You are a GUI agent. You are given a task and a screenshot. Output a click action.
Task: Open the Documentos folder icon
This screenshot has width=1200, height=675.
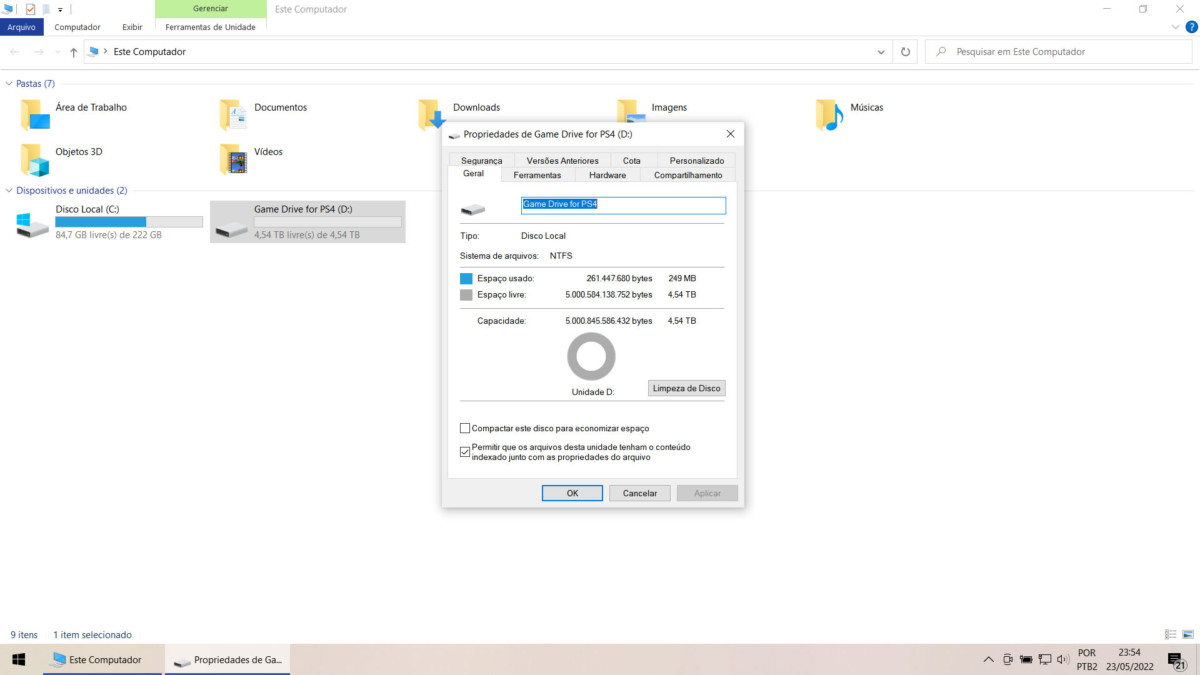pyautogui.click(x=233, y=115)
